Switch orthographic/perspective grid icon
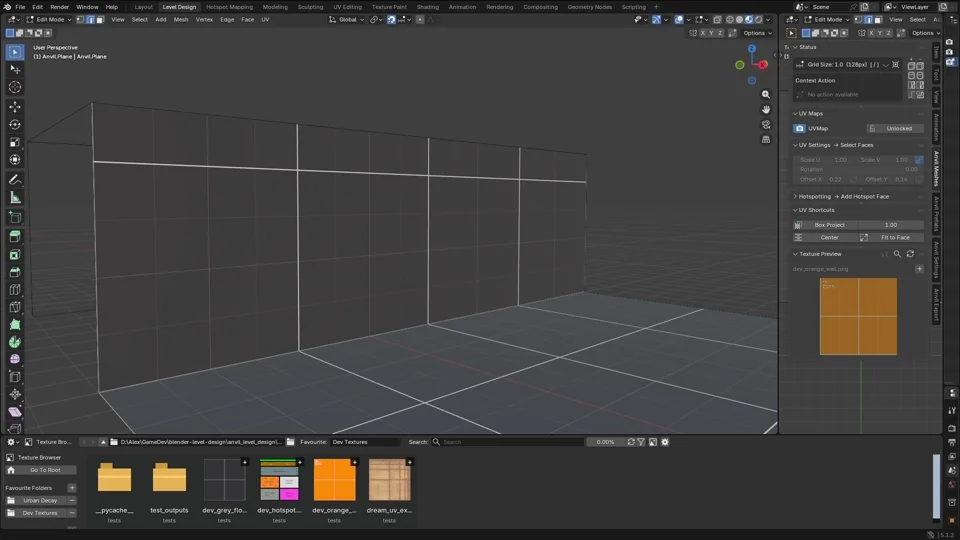This screenshot has height=540, width=960. (766, 140)
